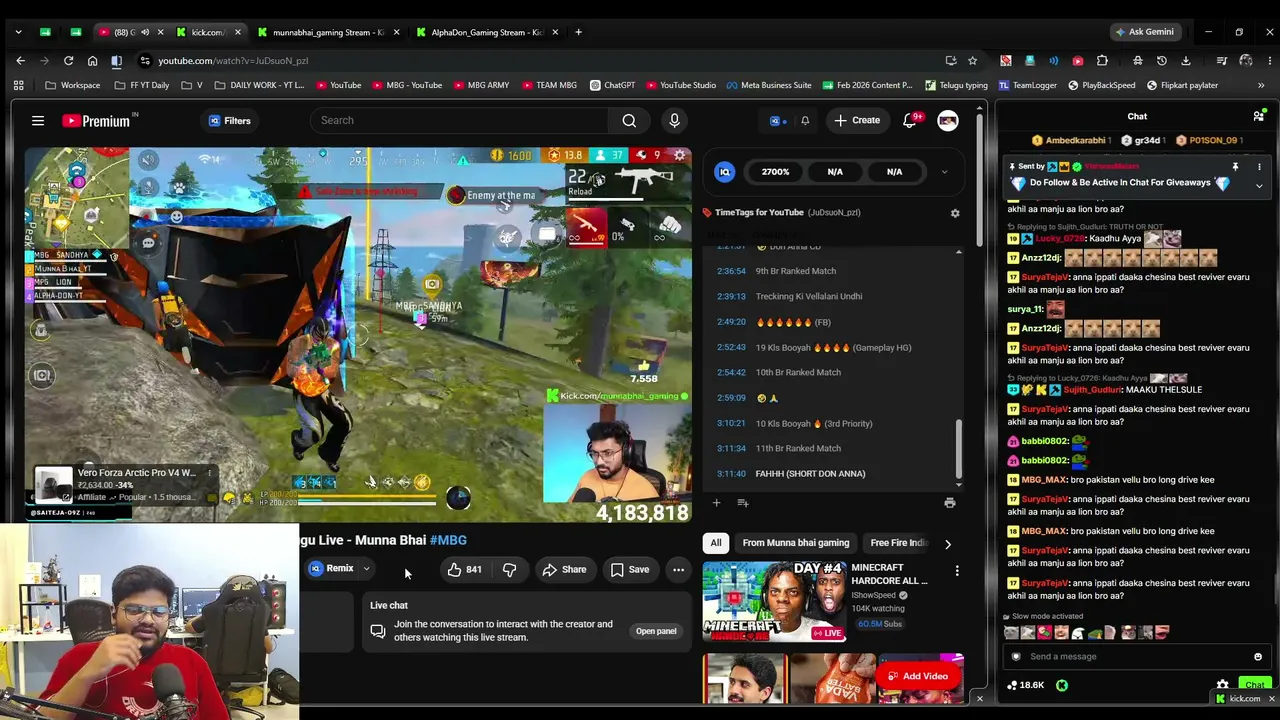
Task: Select the All filter chip
Action: click(716, 543)
